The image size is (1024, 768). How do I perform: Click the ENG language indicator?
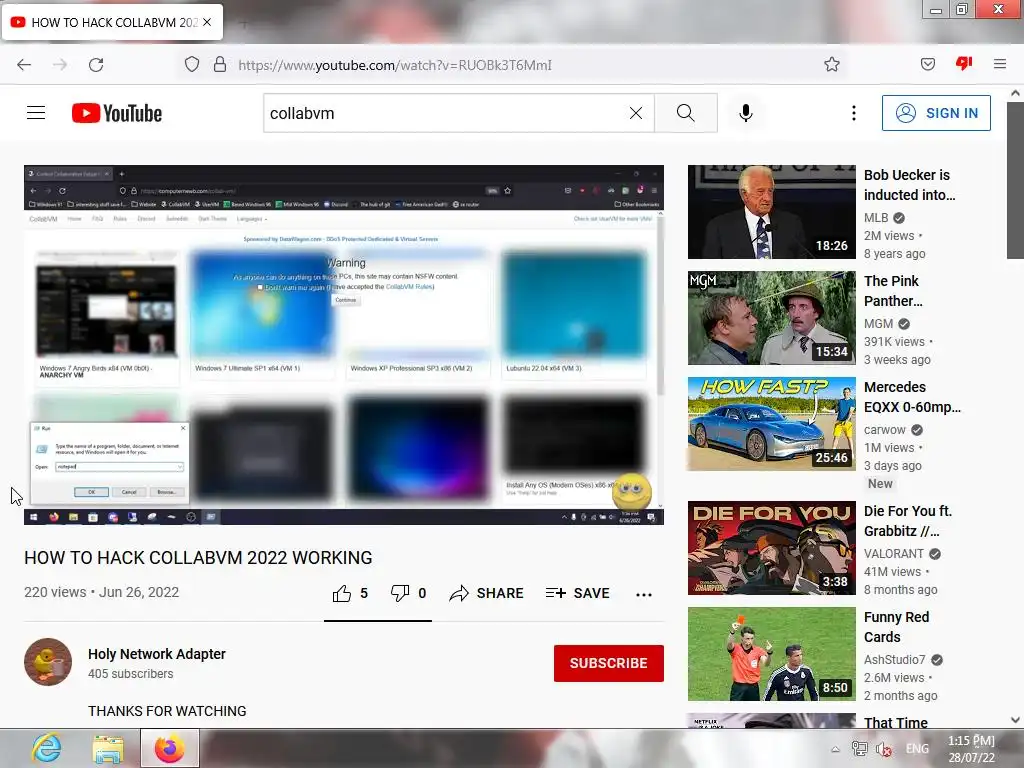click(917, 749)
